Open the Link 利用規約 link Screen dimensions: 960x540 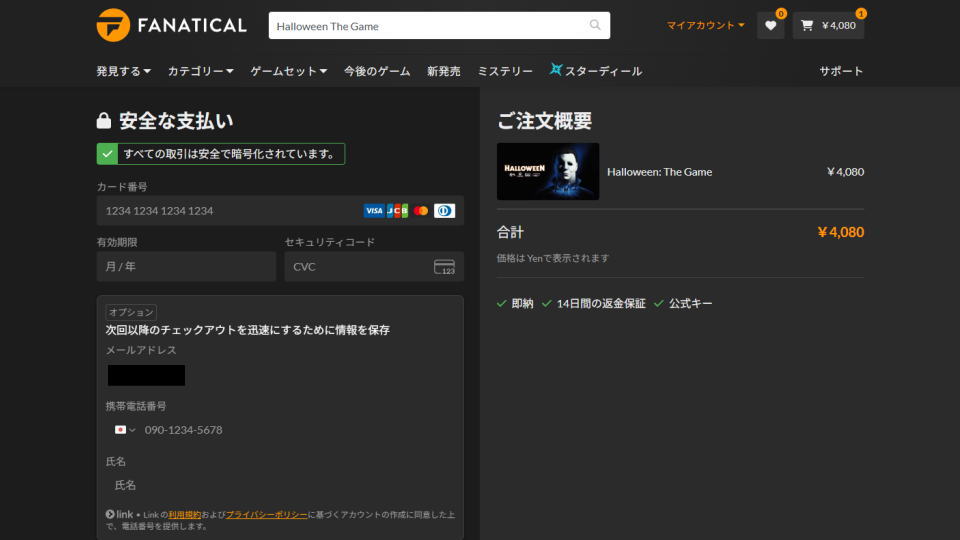tap(184, 515)
